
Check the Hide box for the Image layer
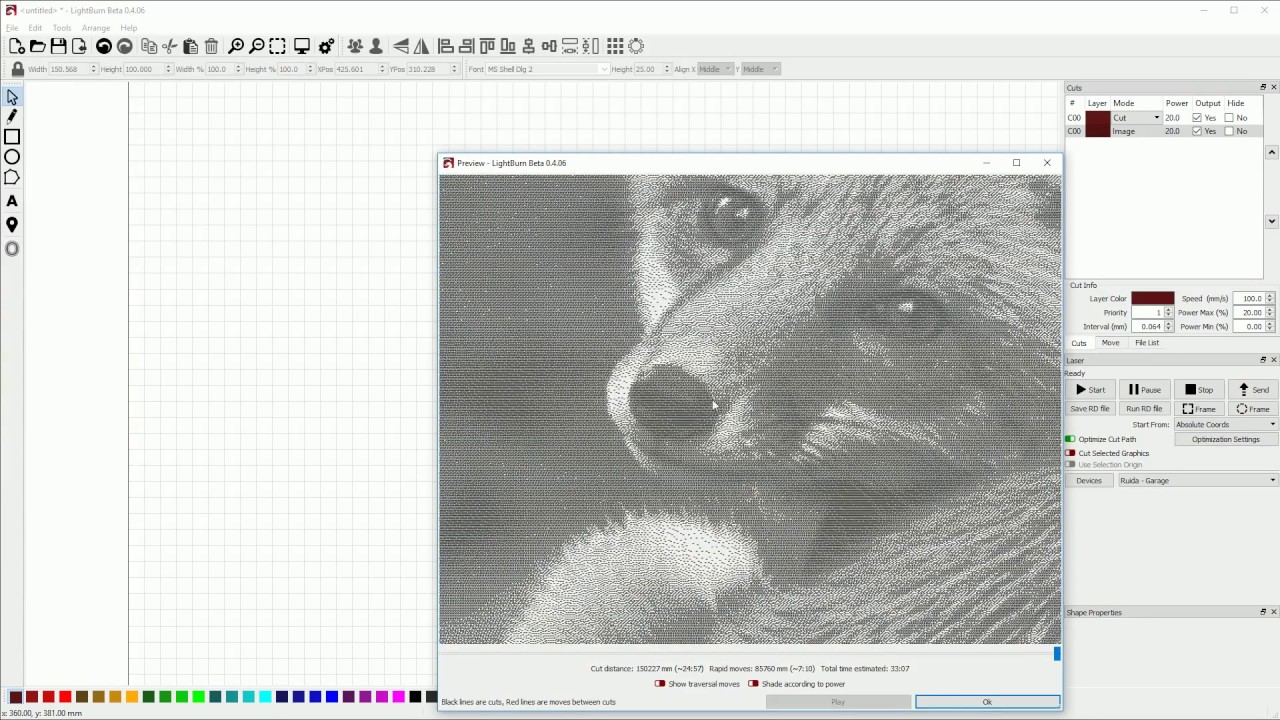(1229, 131)
